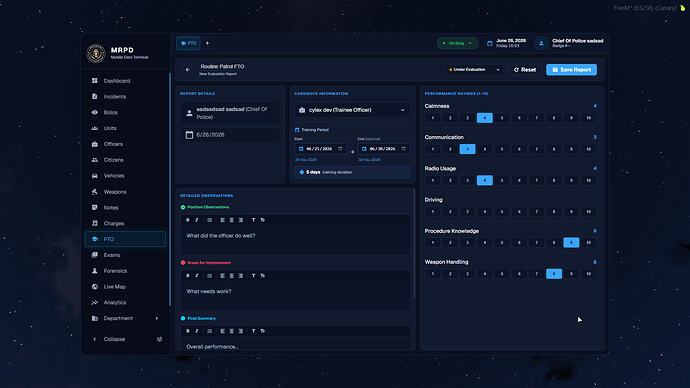690x388 pixels.
Task: Open the user profile avatar icon
Action: click(x=541, y=43)
